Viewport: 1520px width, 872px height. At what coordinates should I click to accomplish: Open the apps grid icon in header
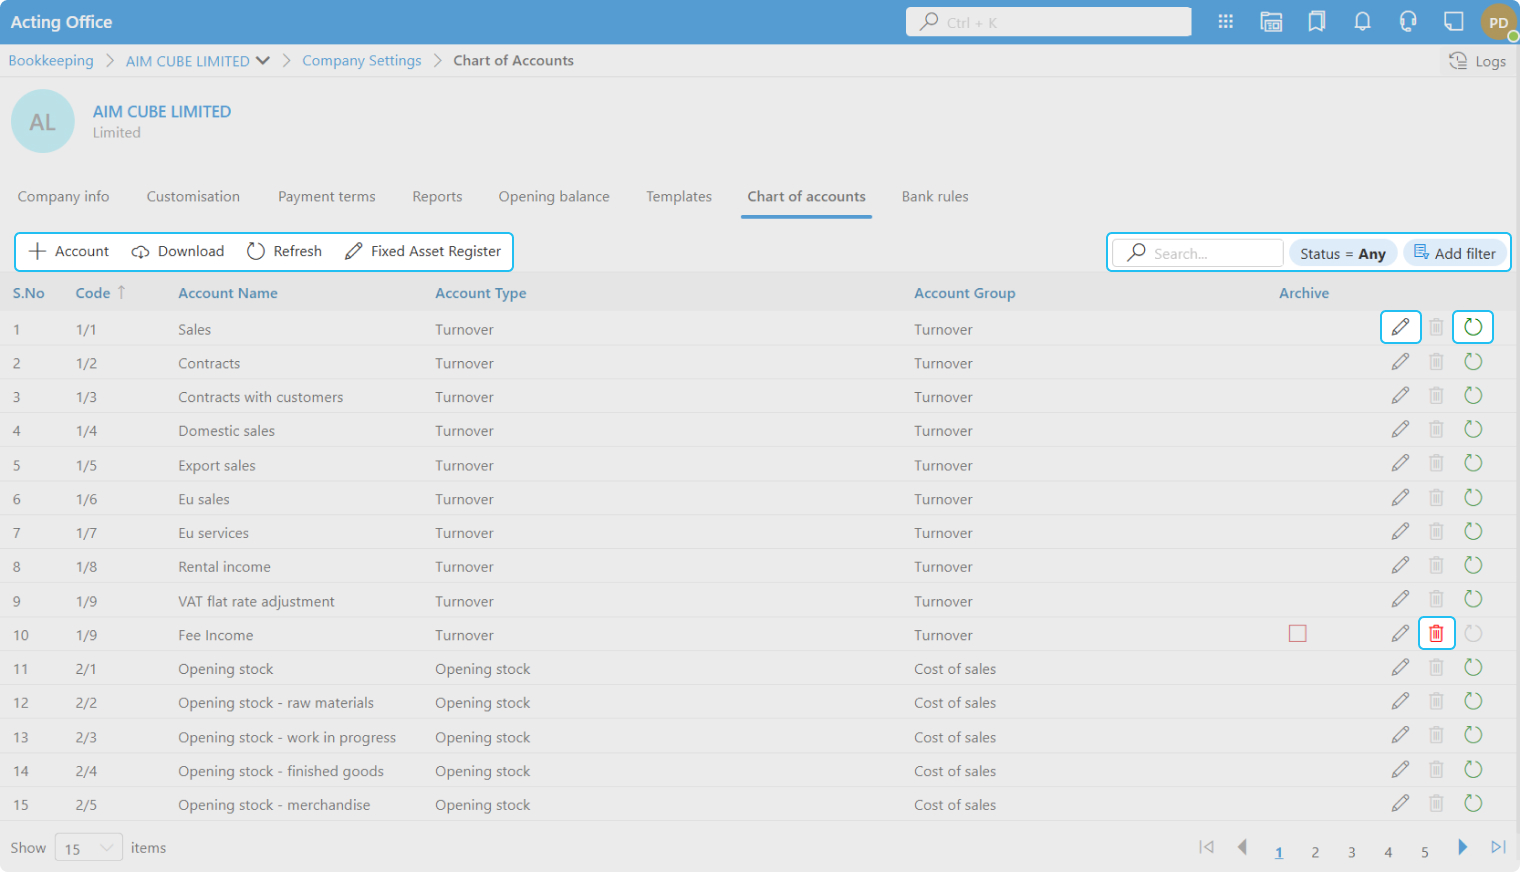(1225, 22)
